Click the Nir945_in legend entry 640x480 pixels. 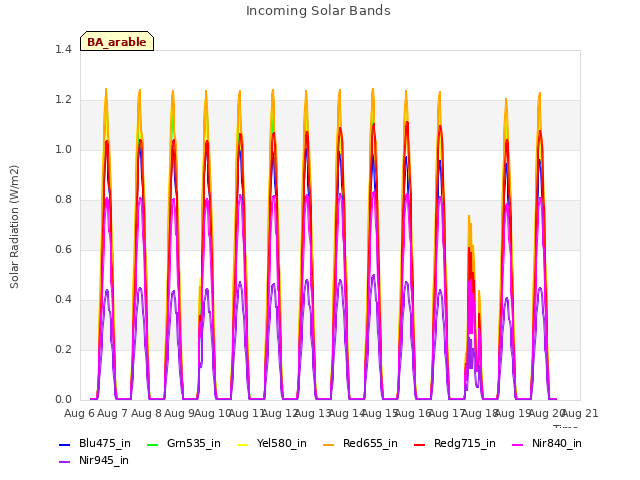94,461
